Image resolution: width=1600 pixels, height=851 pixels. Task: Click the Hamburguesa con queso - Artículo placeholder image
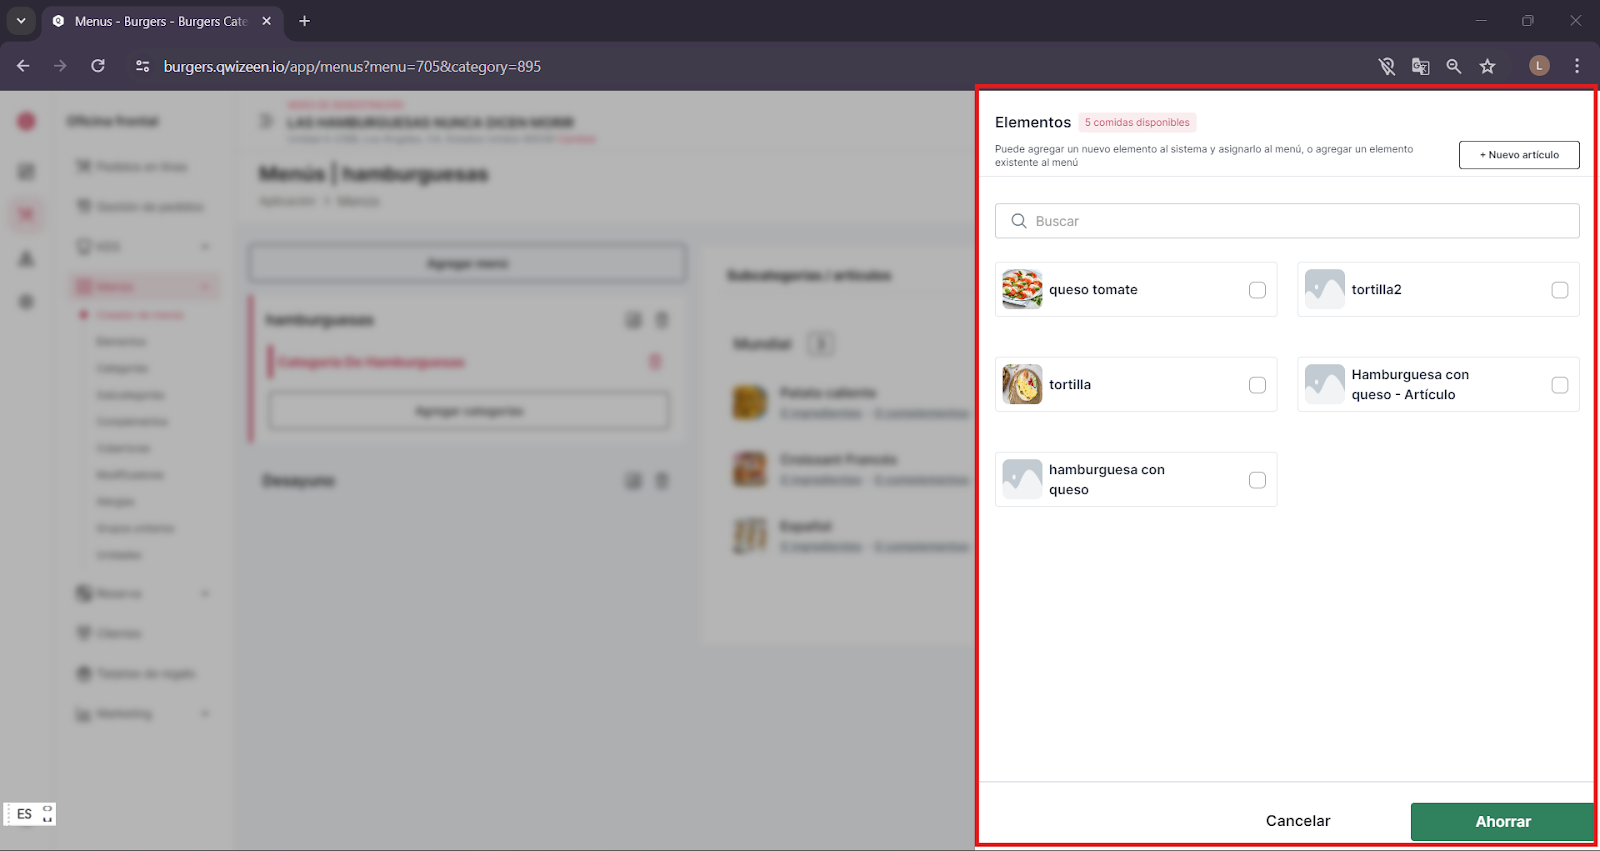(x=1325, y=384)
